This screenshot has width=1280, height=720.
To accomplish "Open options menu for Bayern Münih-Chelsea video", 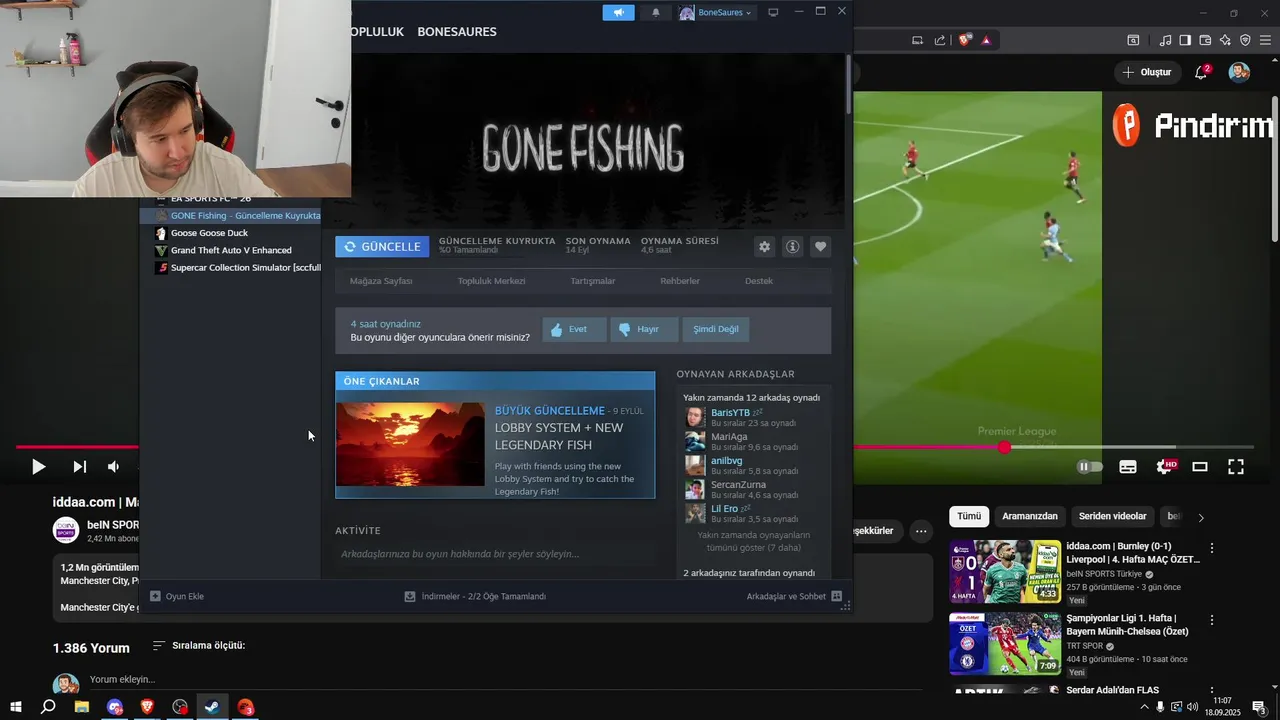I will click(x=1212, y=620).
